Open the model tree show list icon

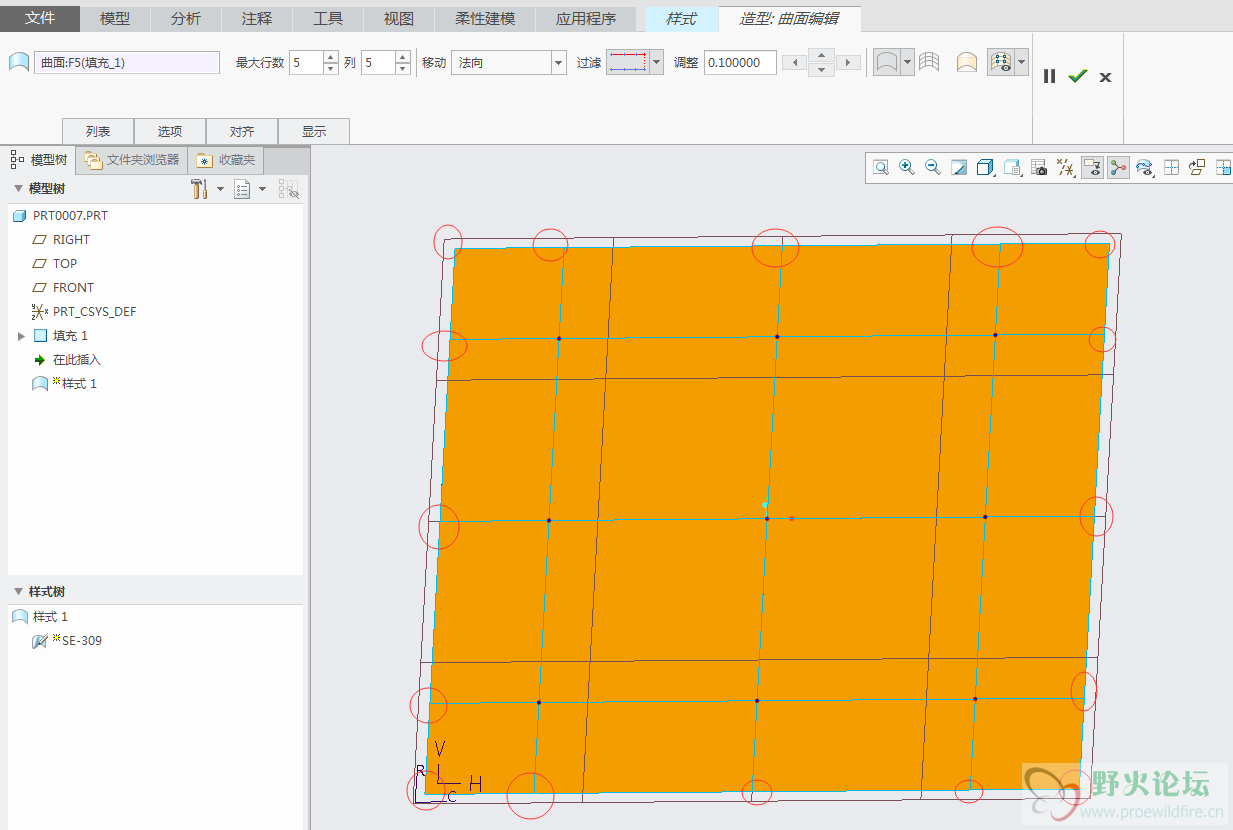click(x=242, y=189)
